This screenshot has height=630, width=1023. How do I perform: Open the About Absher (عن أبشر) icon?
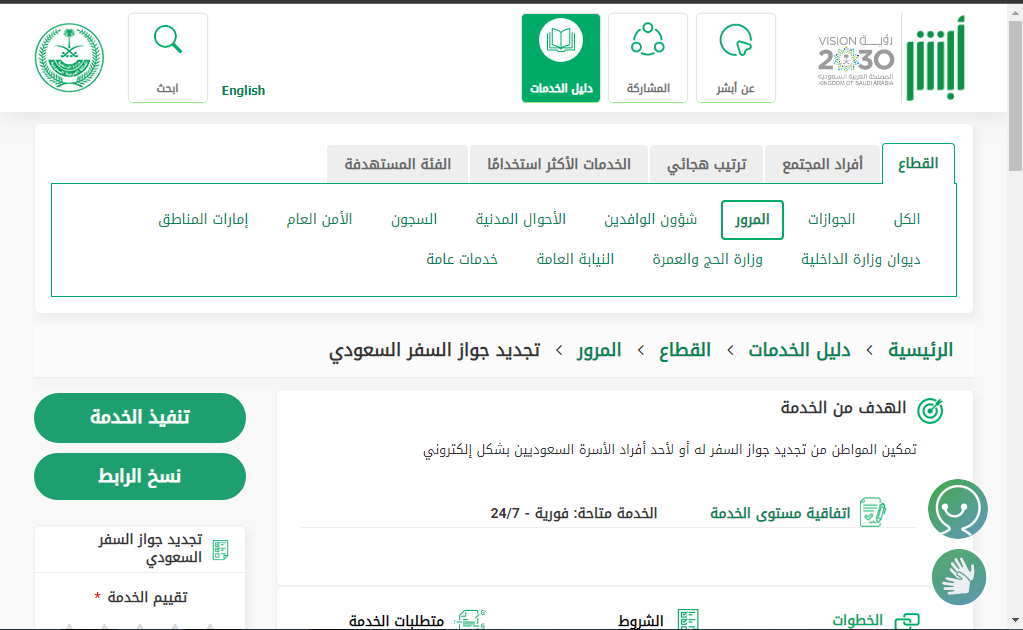pos(735,57)
